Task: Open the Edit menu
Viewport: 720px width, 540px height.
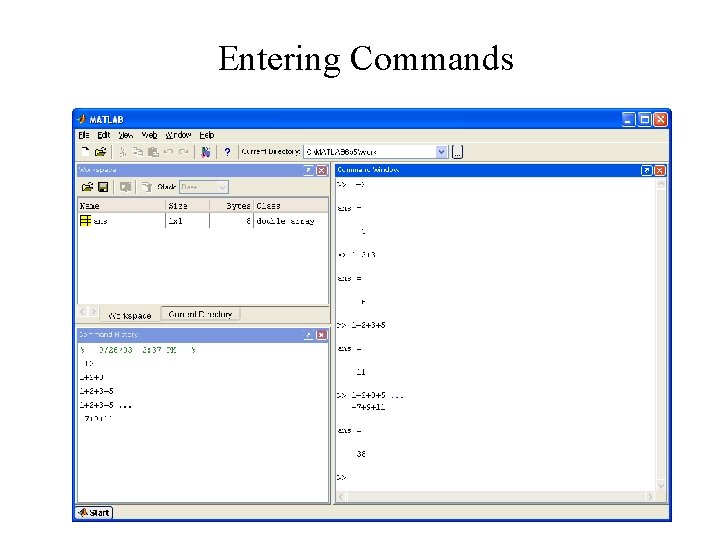Action: pos(103,135)
